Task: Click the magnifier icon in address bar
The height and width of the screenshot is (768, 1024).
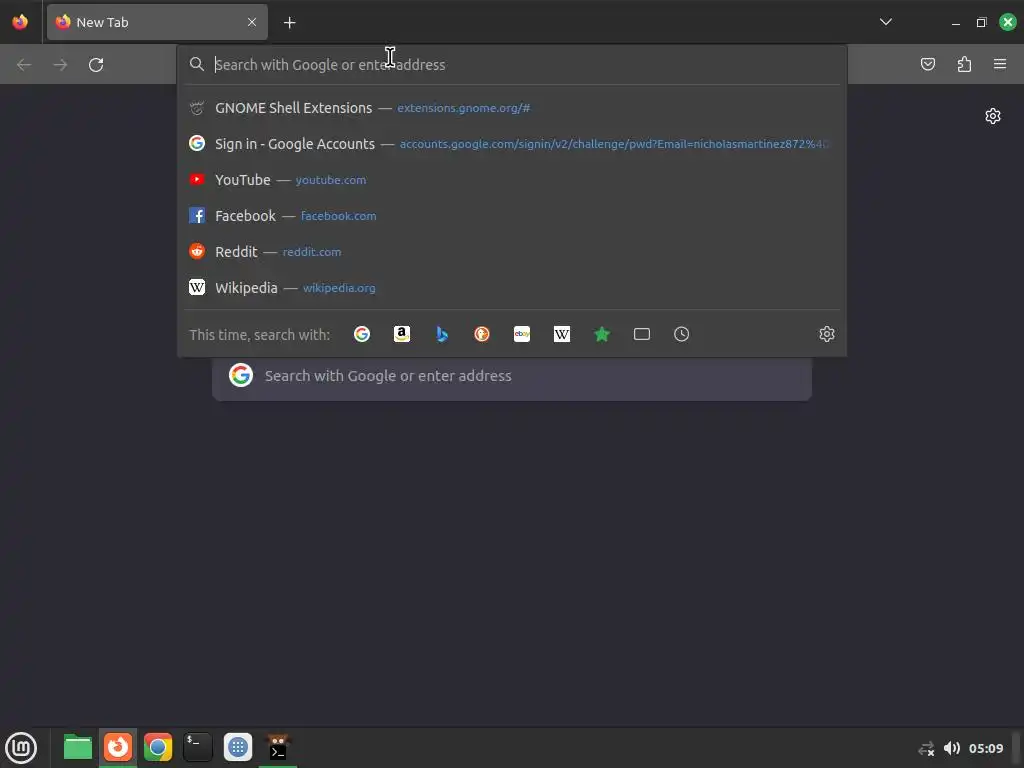Action: point(197,64)
